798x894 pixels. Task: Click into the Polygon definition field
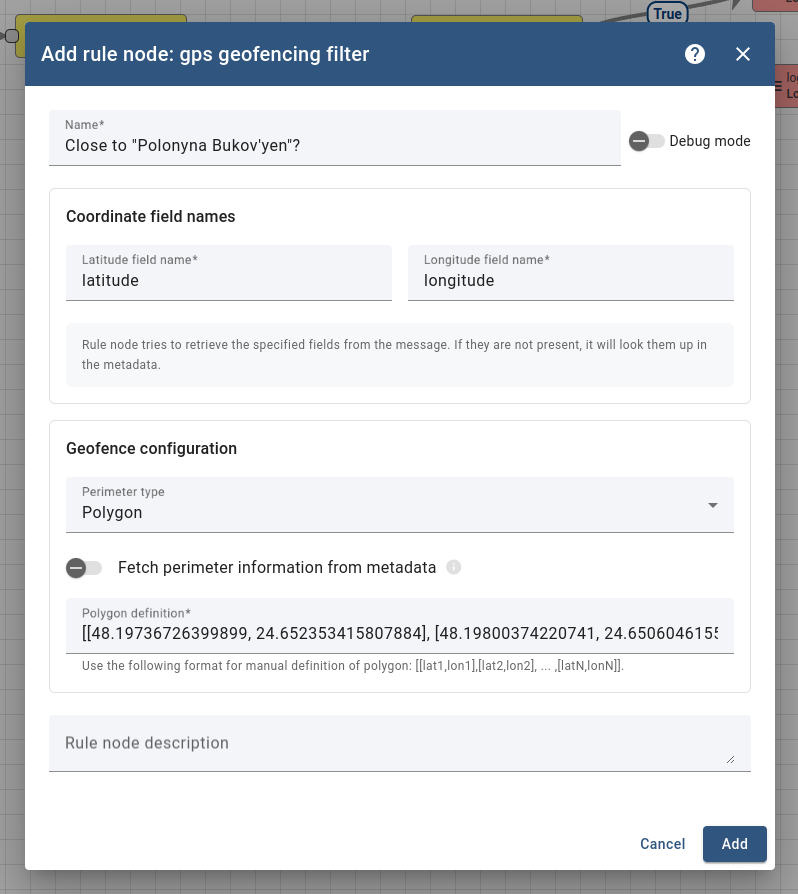(x=400, y=633)
